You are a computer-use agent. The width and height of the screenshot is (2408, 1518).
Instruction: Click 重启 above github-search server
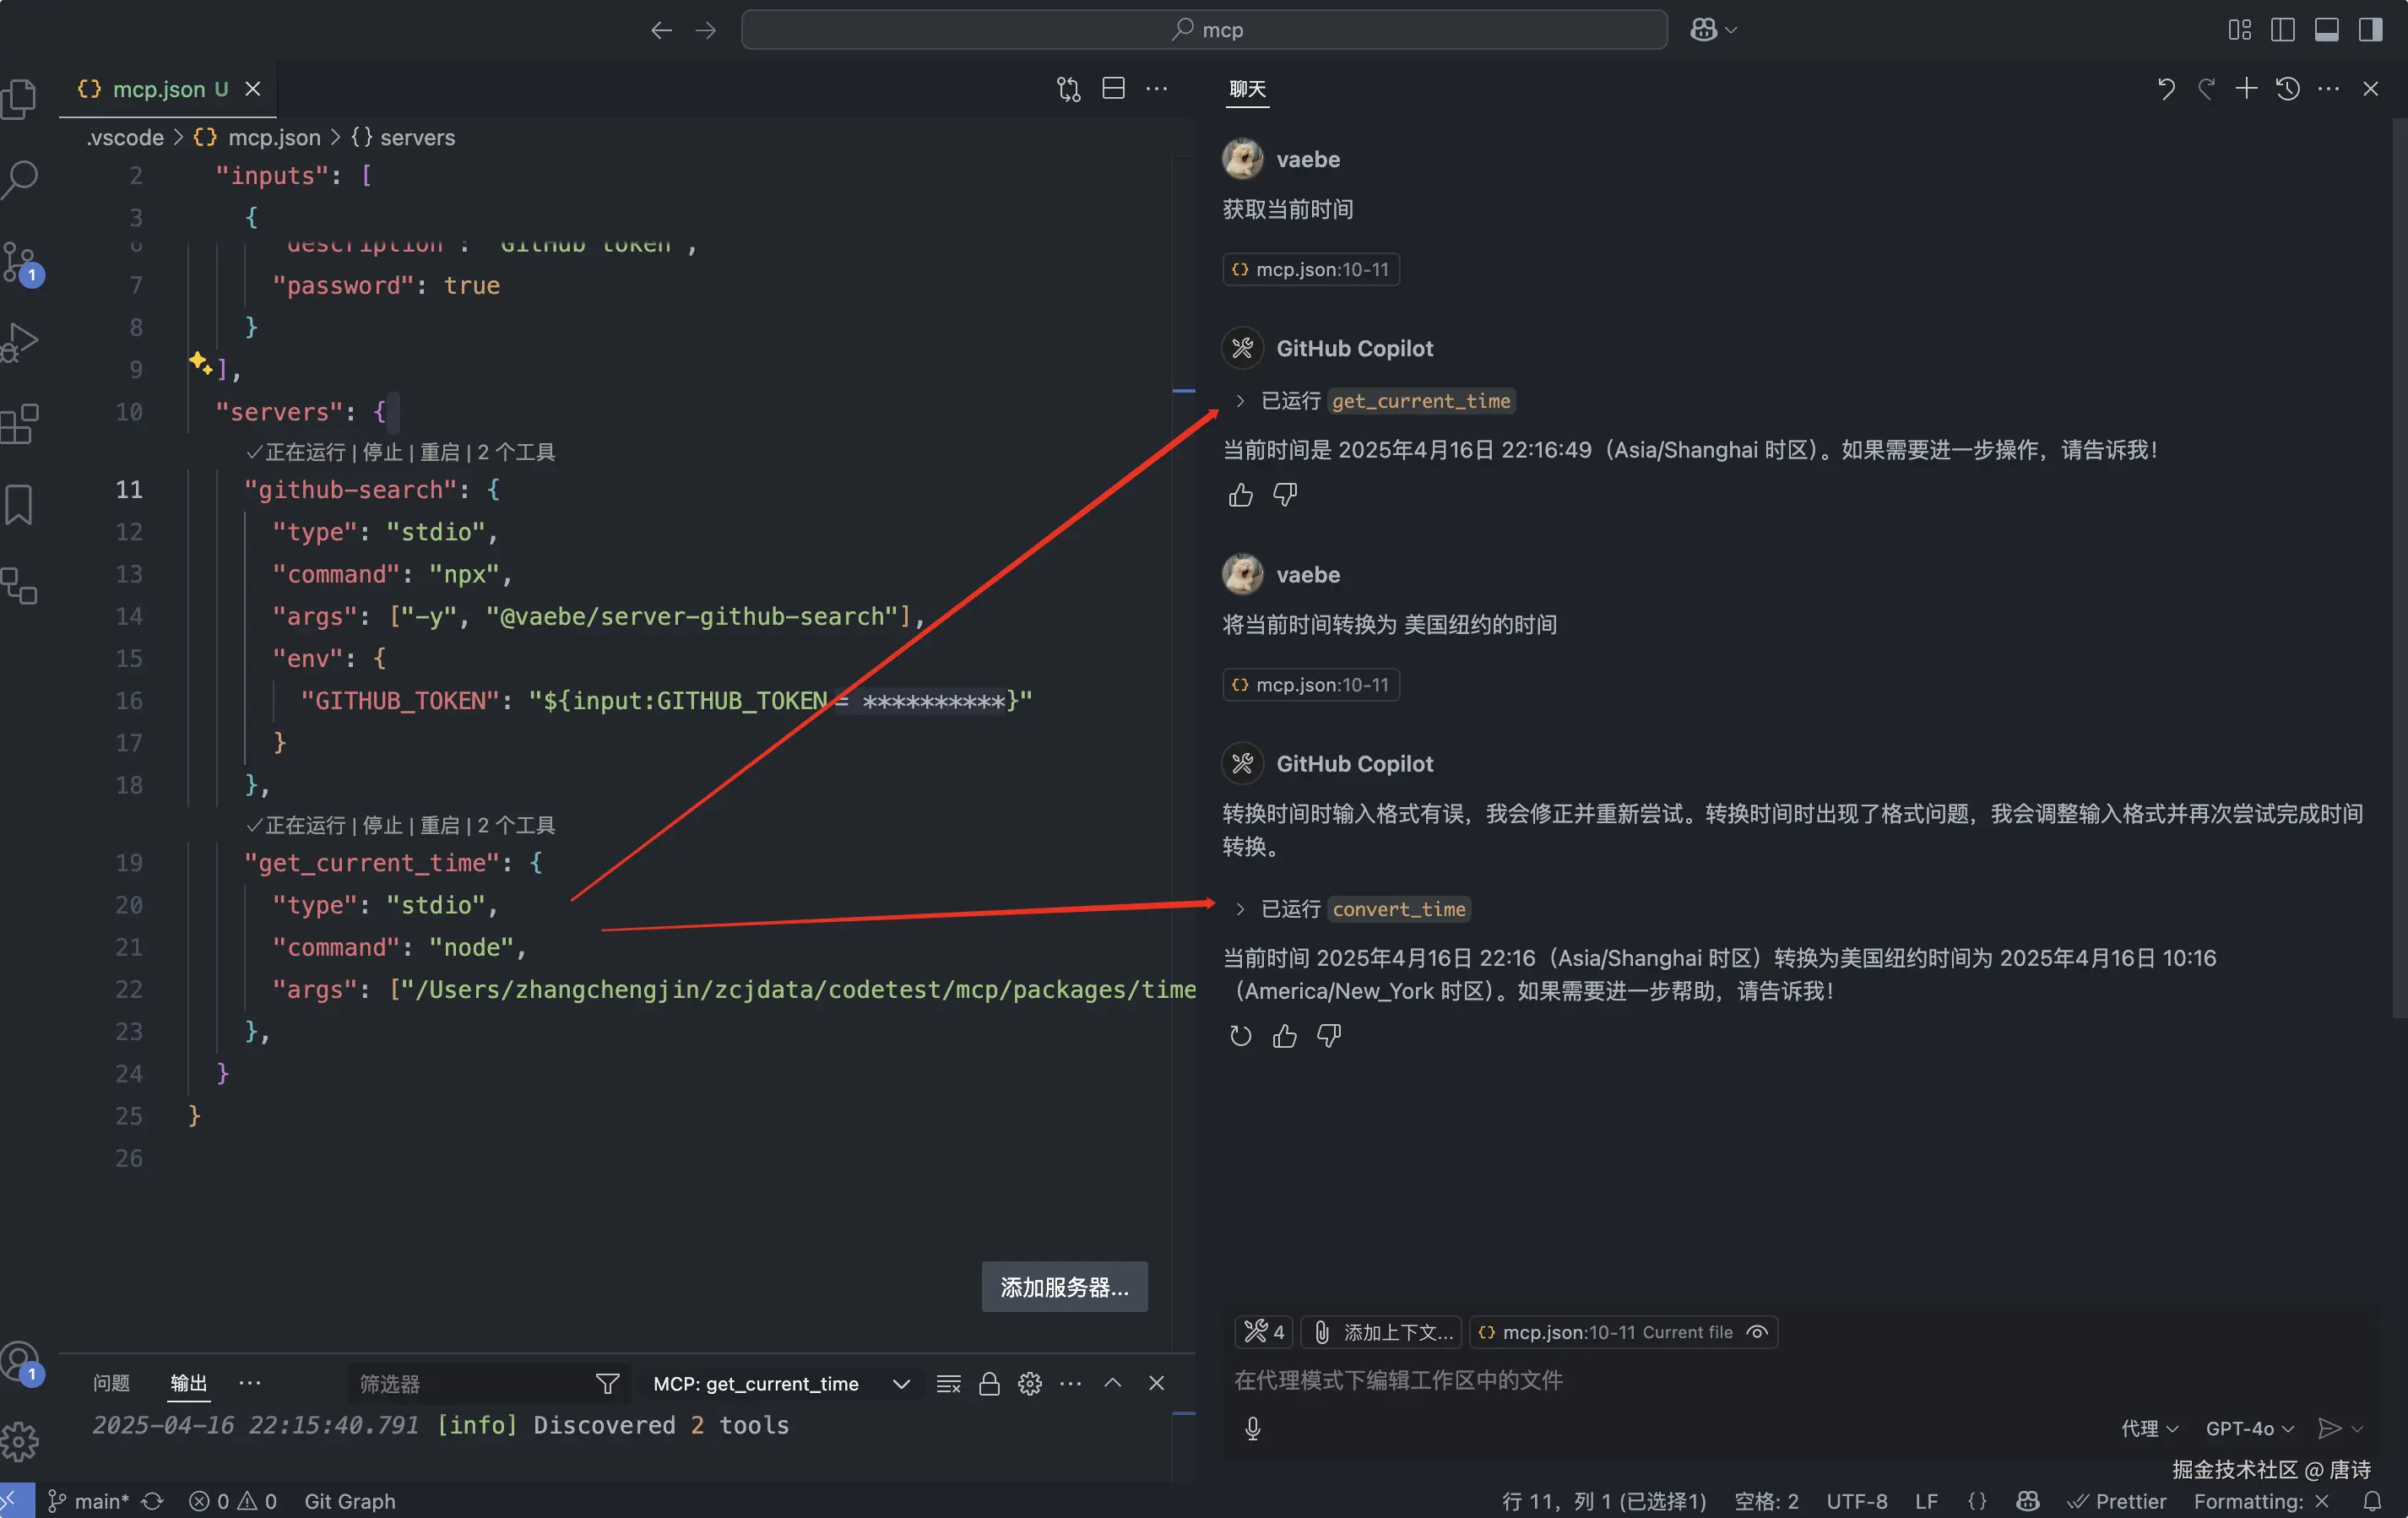point(438,452)
